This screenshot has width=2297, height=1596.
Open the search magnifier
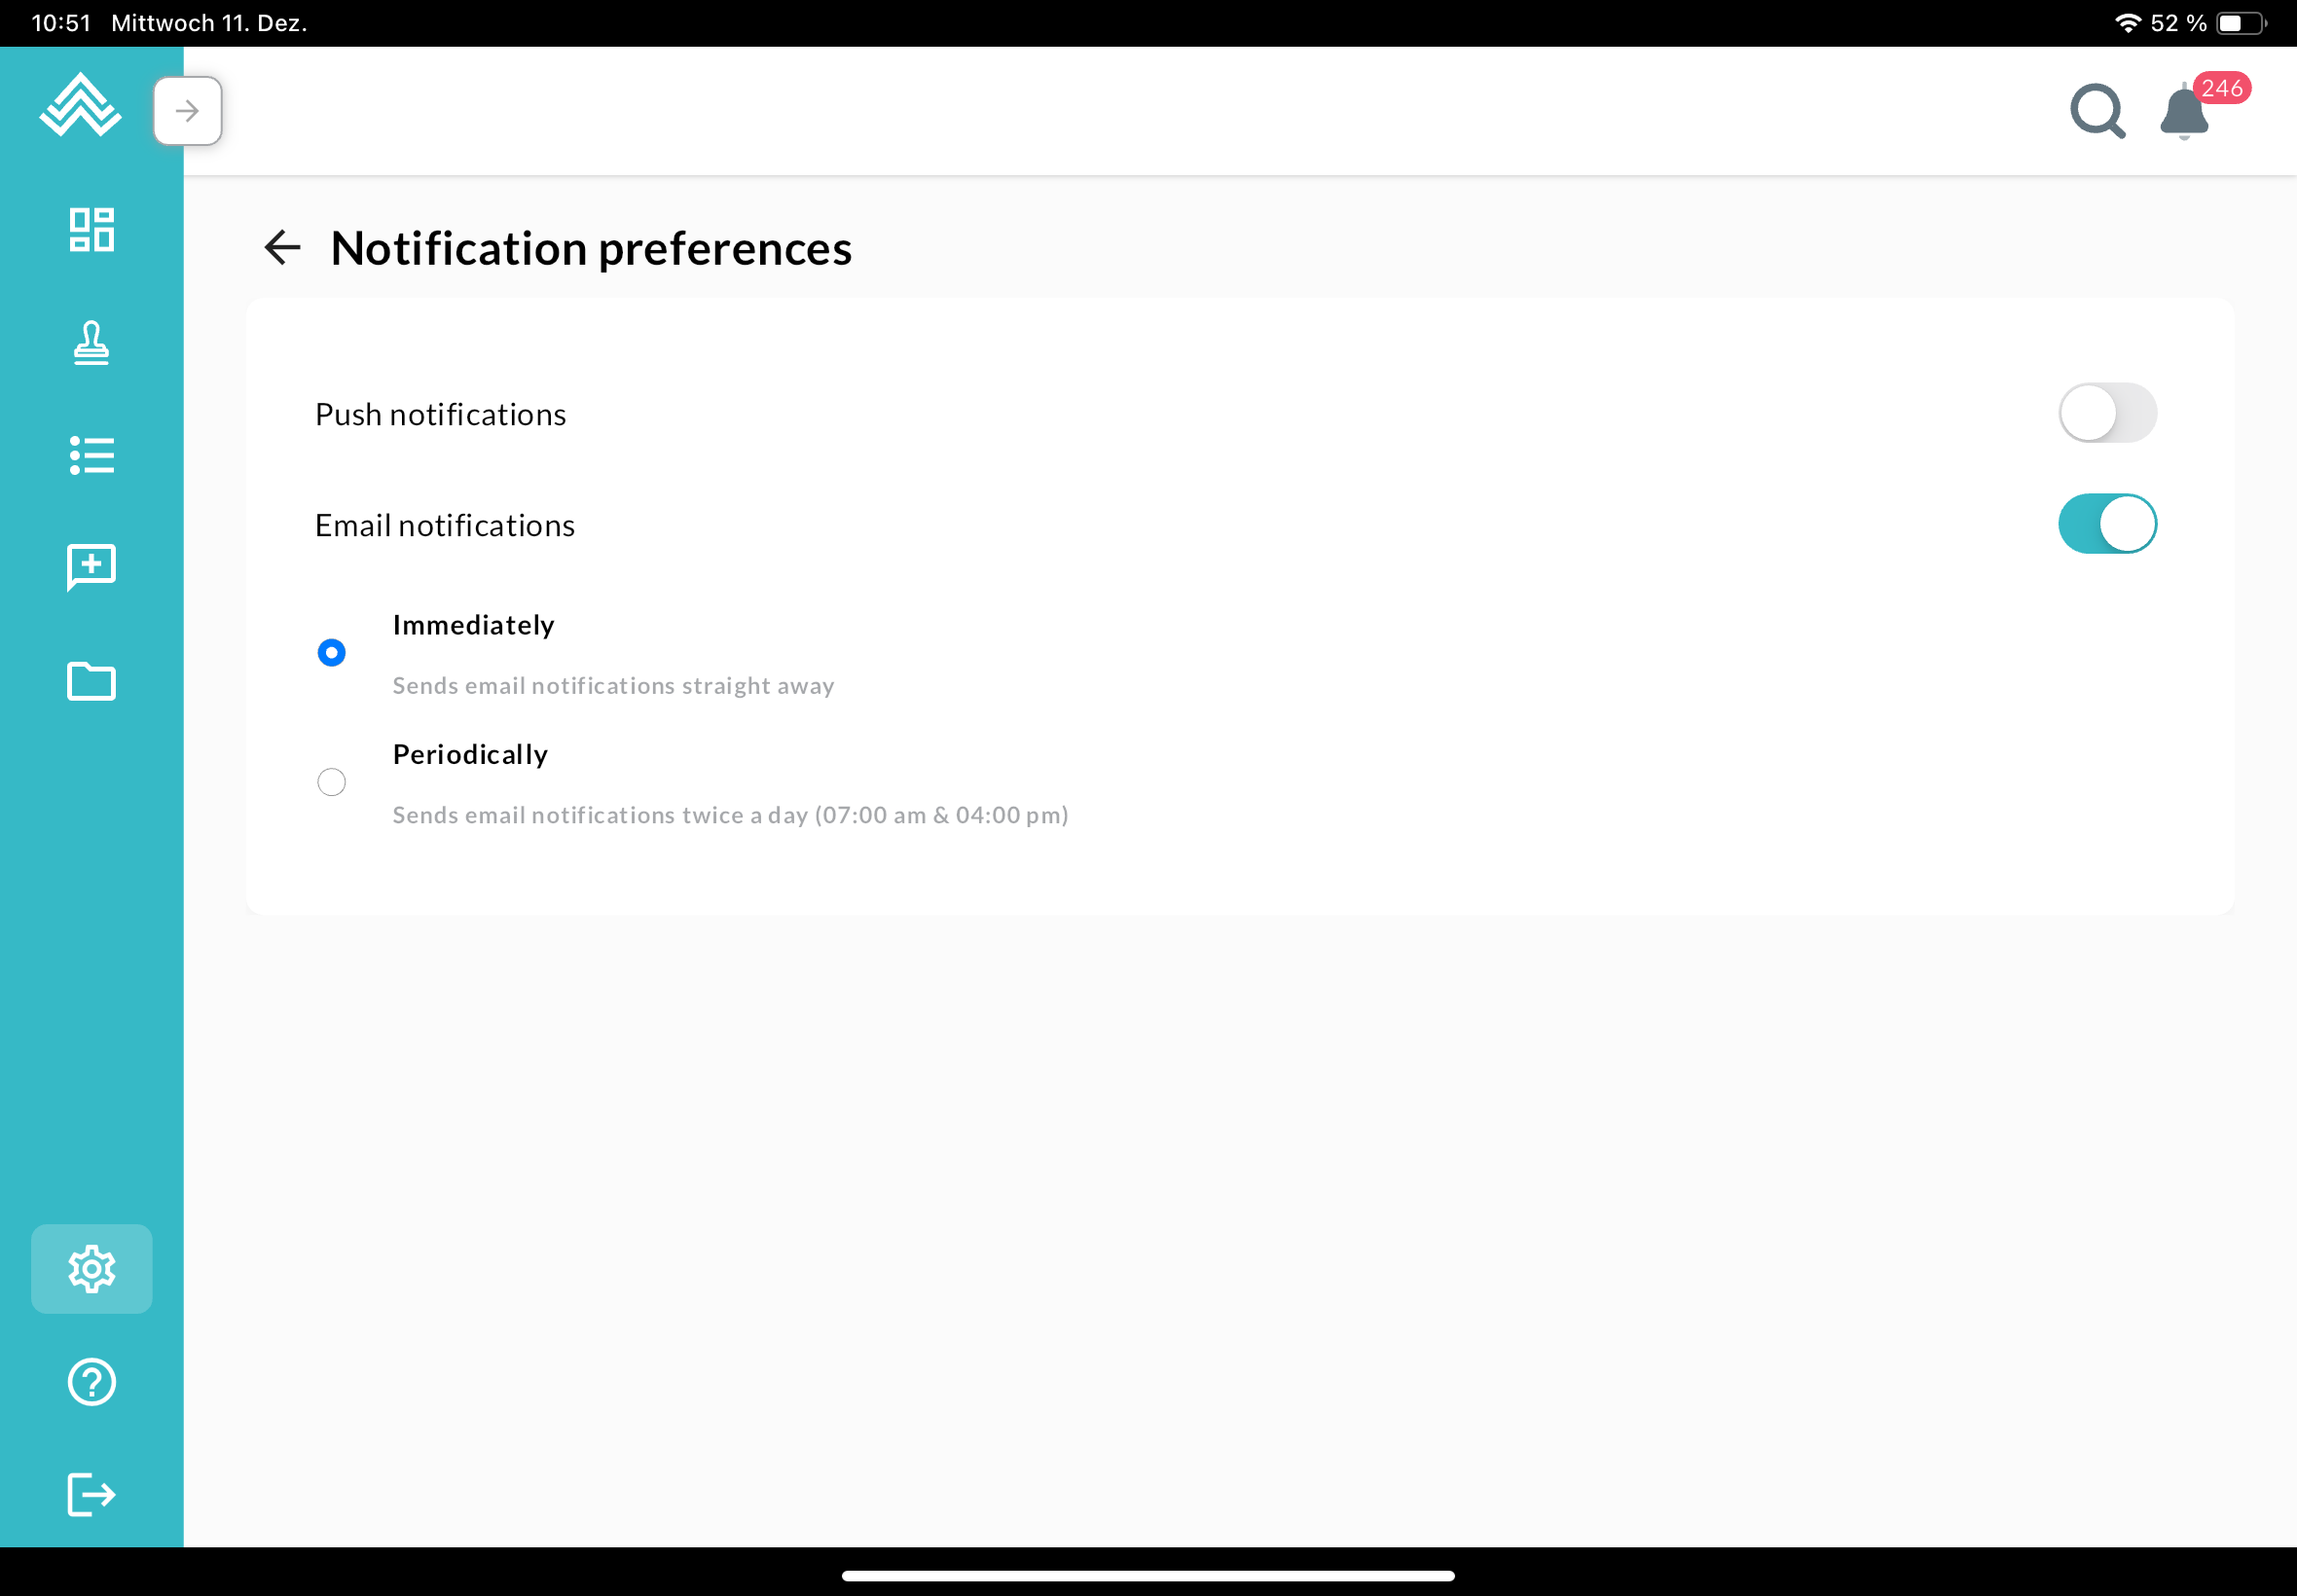coord(2097,111)
